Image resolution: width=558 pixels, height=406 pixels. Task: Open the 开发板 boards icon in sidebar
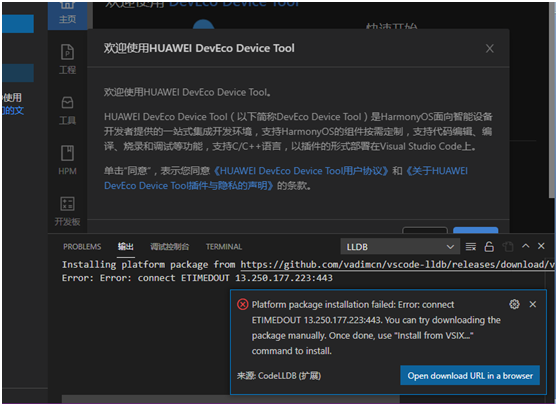pyautogui.click(x=67, y=211)
